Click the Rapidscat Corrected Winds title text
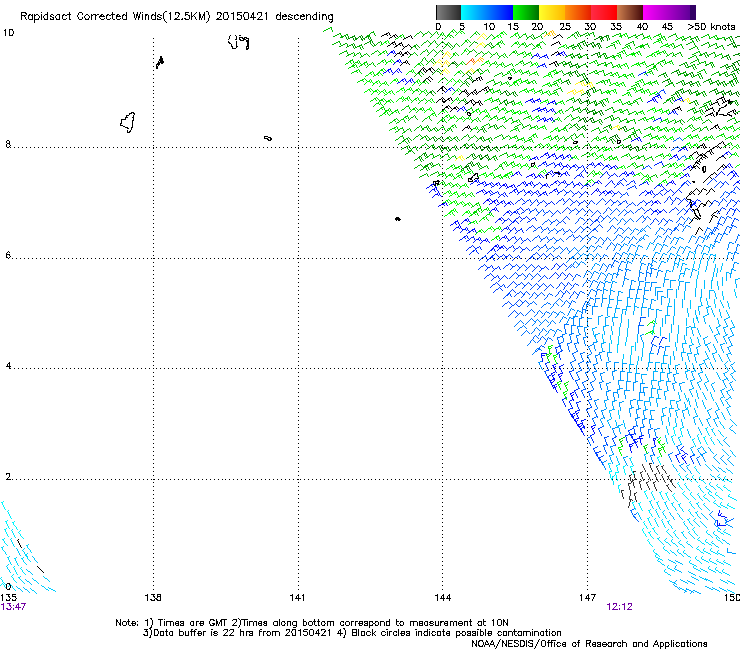This screenshot has height=650, width=740. point(177,16)
